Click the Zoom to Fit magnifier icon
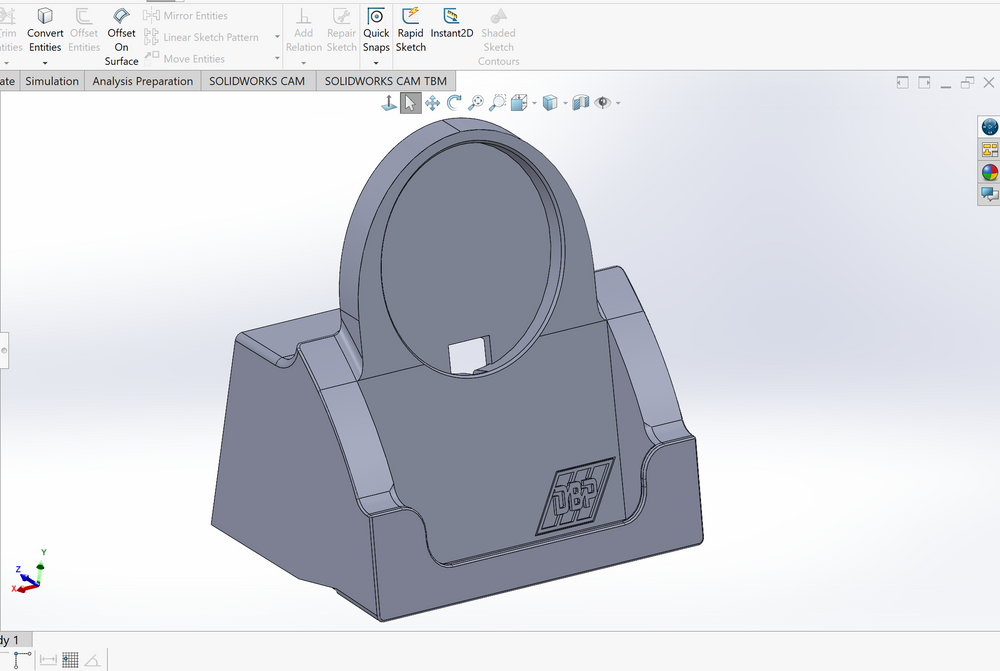 pos(476,103)
